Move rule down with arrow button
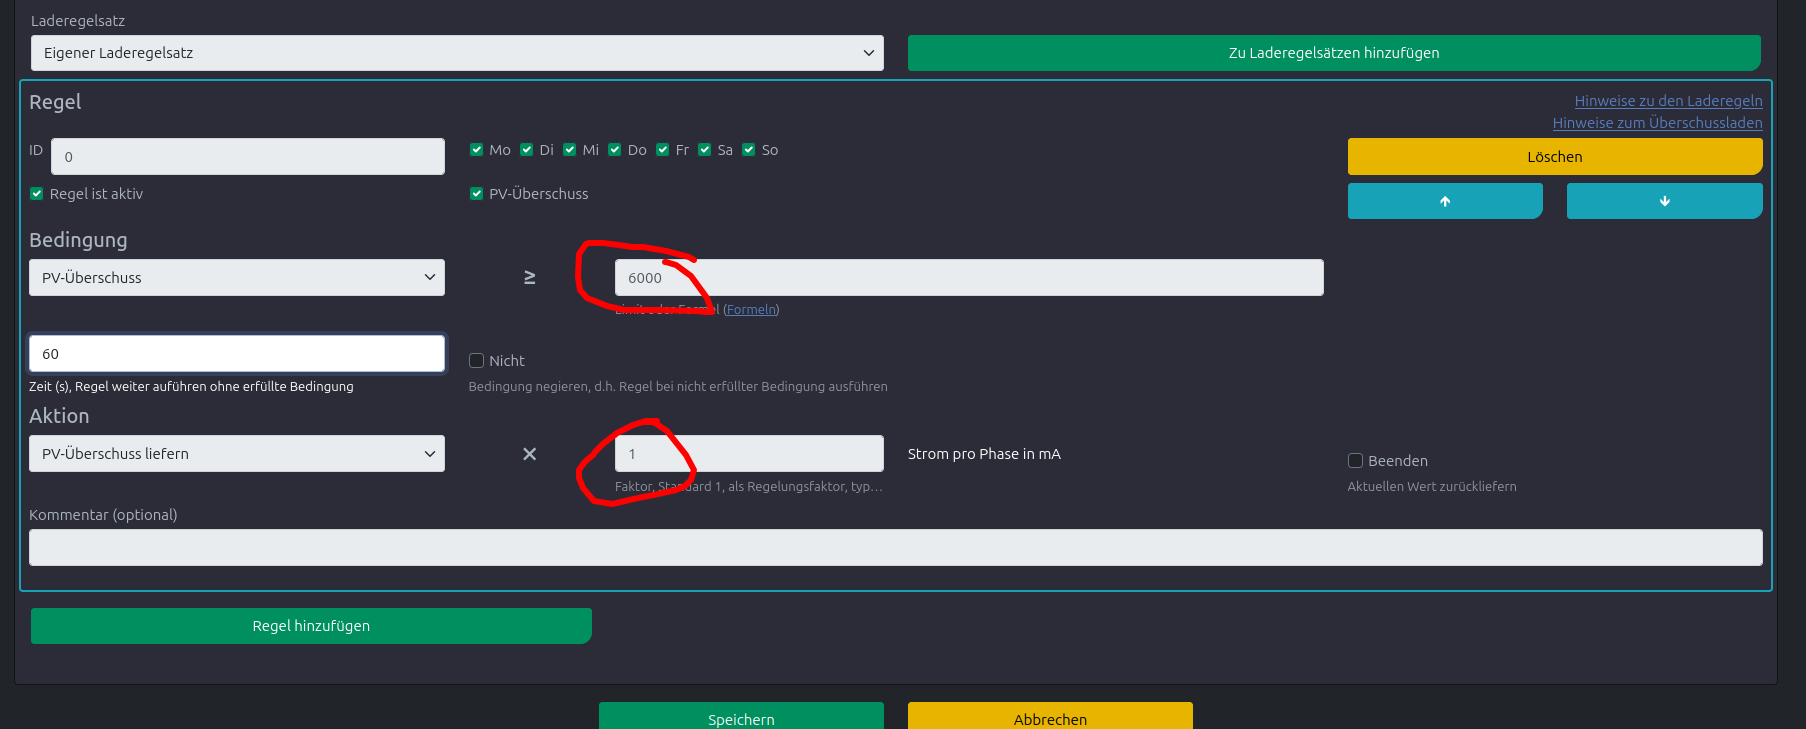Image resolution: width=1806 pixels, height=729 pixels. point(1664,201)
